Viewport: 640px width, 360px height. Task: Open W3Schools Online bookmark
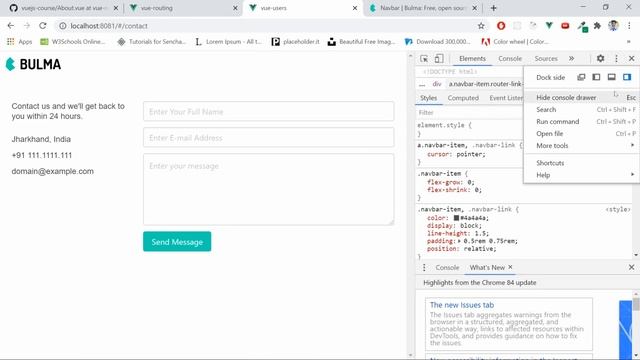pyautogui.click(x=73, y=42)
